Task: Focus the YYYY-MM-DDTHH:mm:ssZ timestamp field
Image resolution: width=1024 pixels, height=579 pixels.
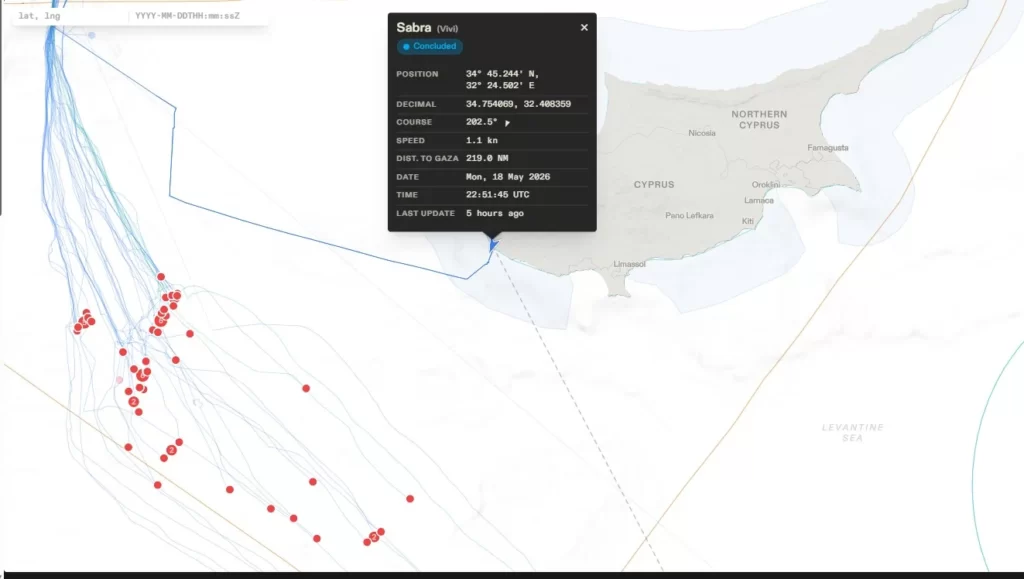Action: (197, 16)
